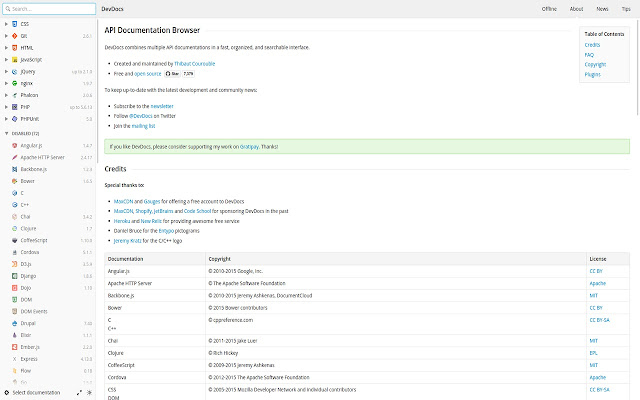Expand the jQuery documentation tree
Screen dimensions: 640x400
[x=6, y=71]
